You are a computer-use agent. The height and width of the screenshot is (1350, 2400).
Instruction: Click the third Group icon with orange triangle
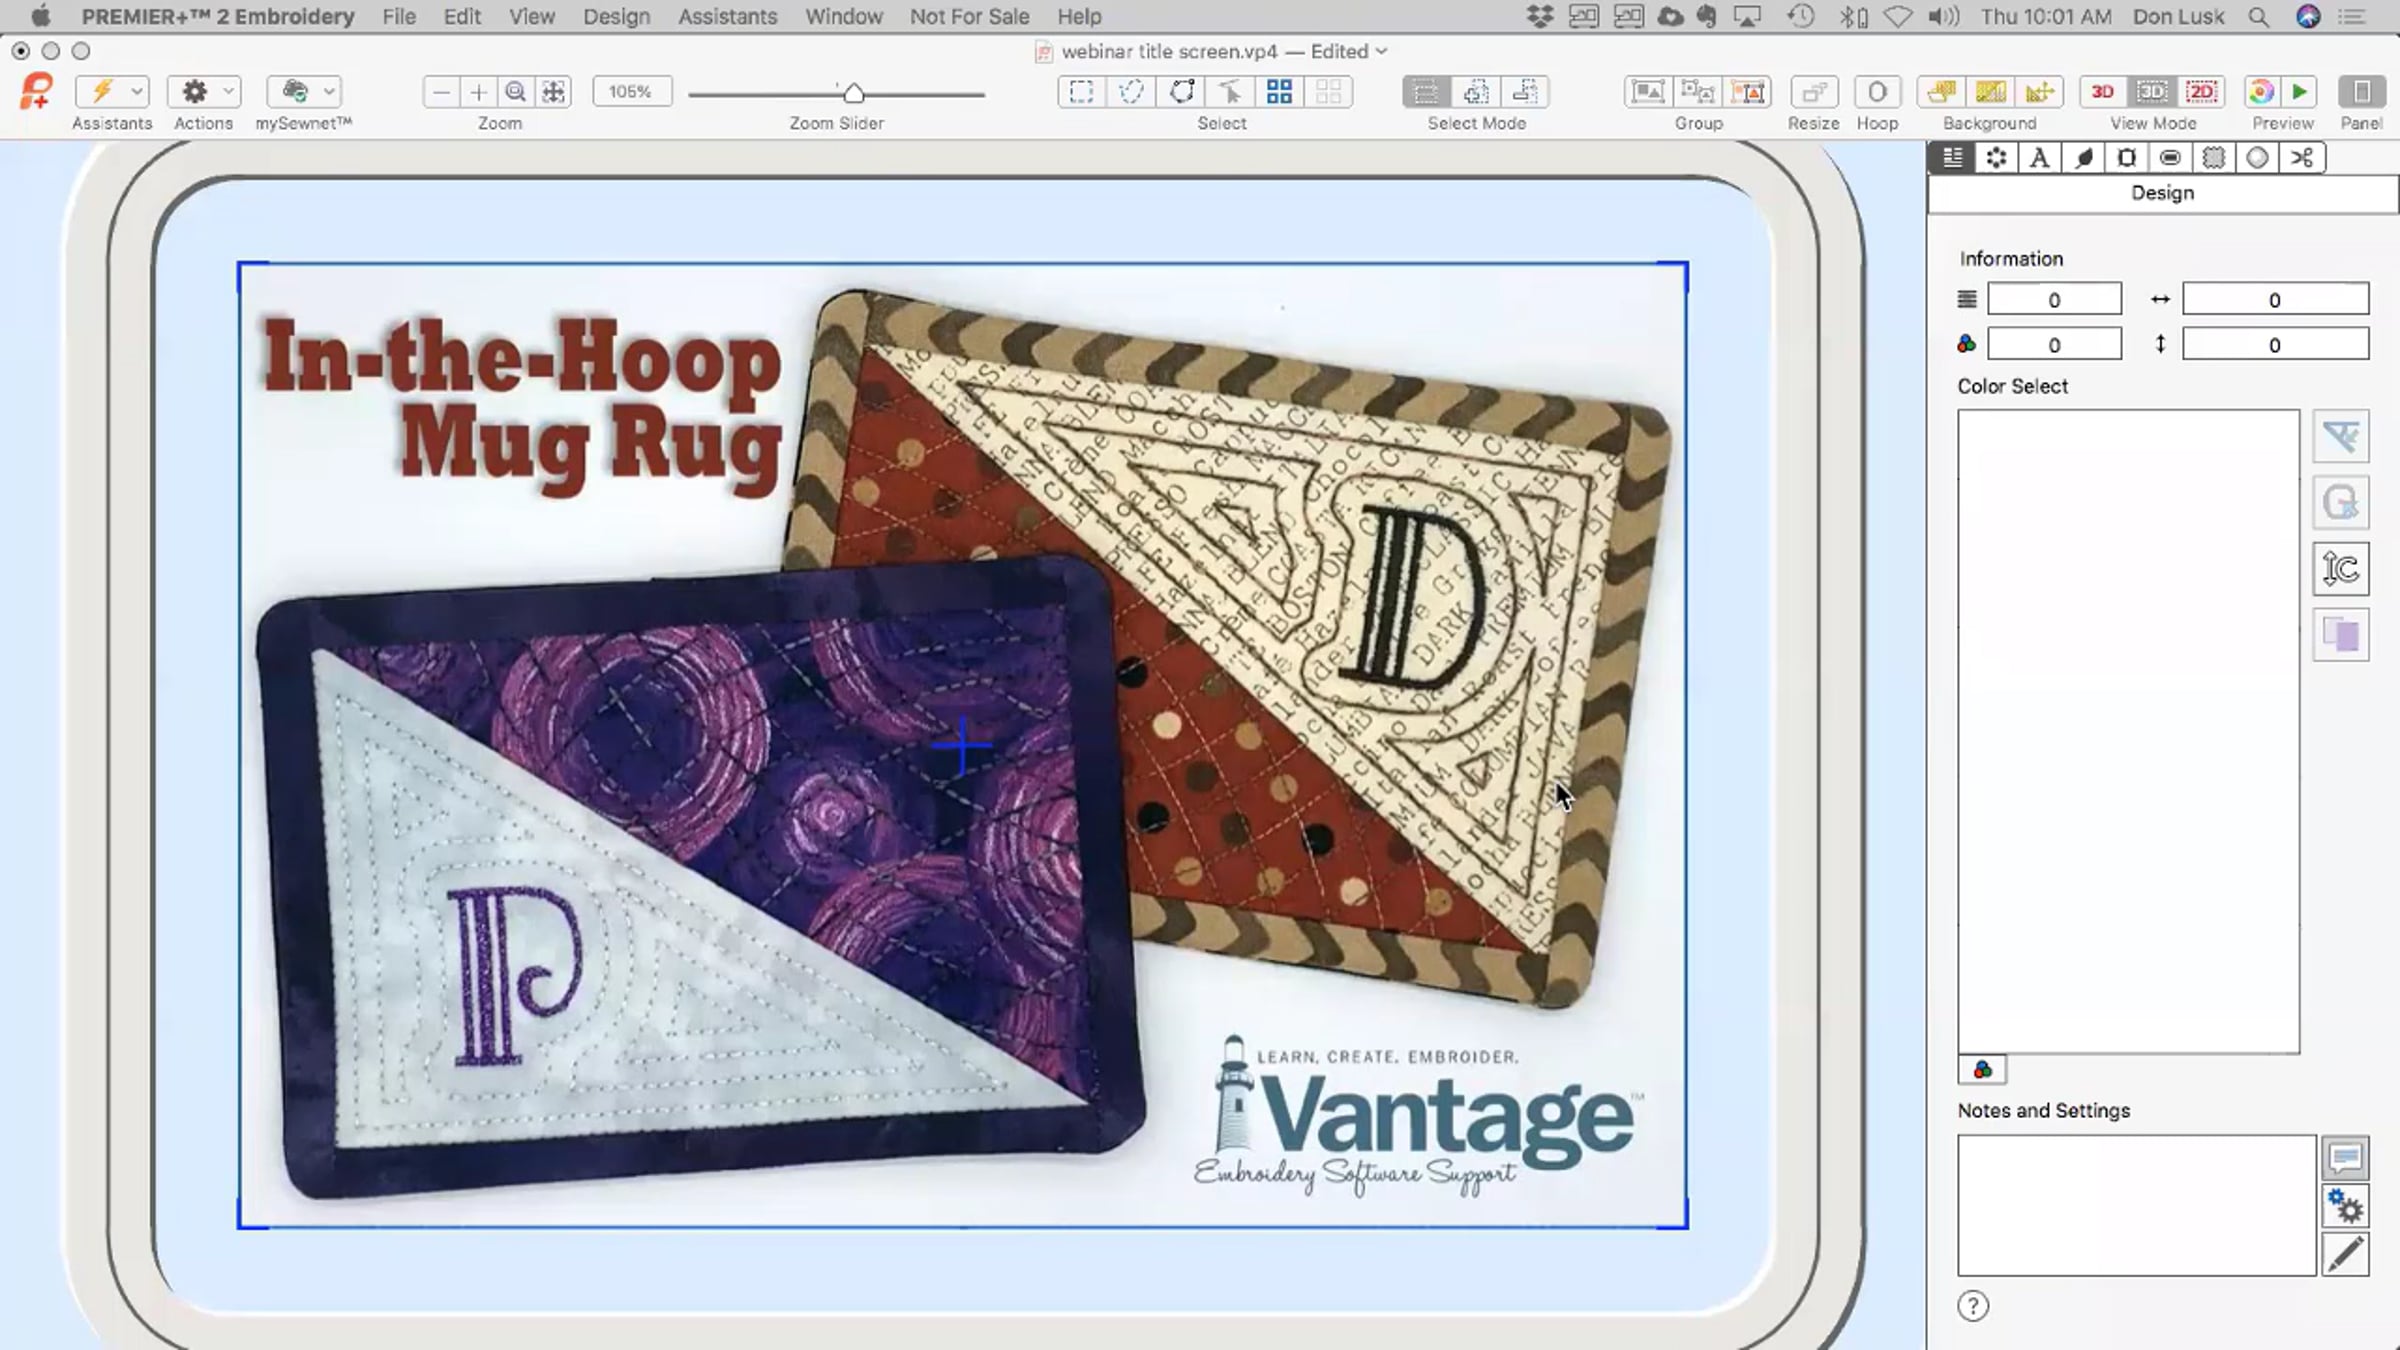click(1748, 92)
